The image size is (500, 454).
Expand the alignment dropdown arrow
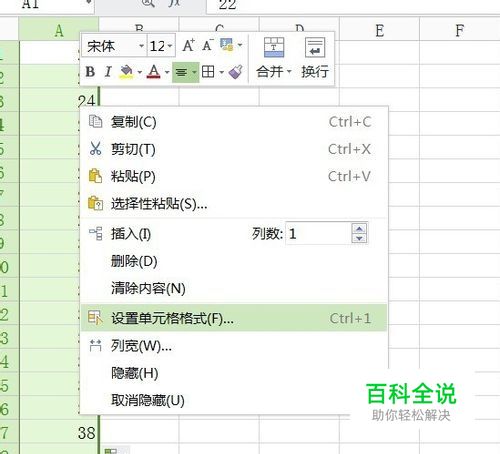194,72
